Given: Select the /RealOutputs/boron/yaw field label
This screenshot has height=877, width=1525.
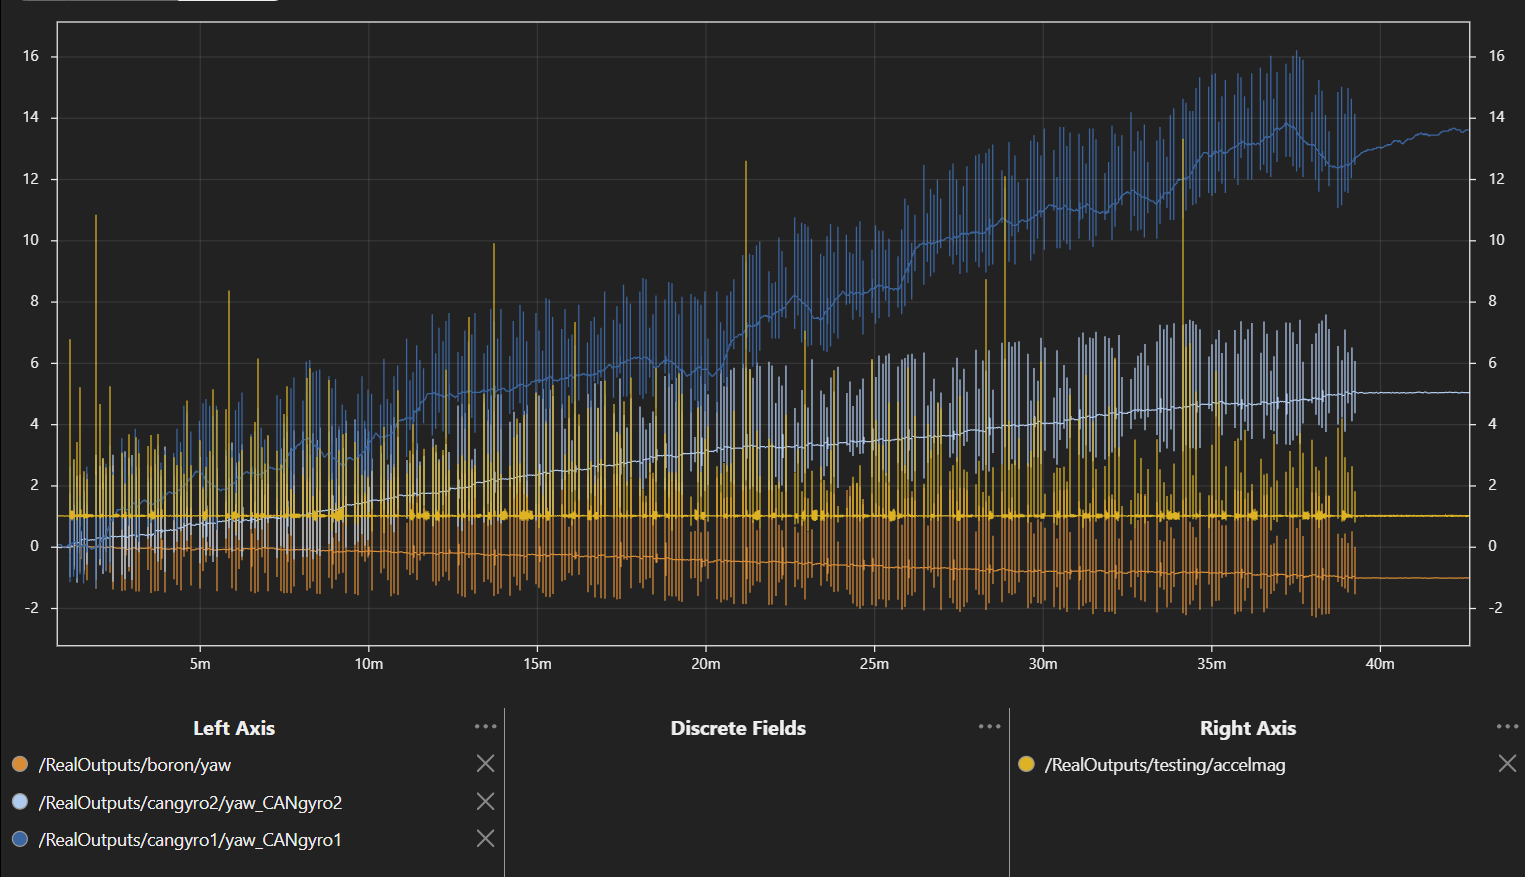Looking at the screenshot, I should [135, 765].
